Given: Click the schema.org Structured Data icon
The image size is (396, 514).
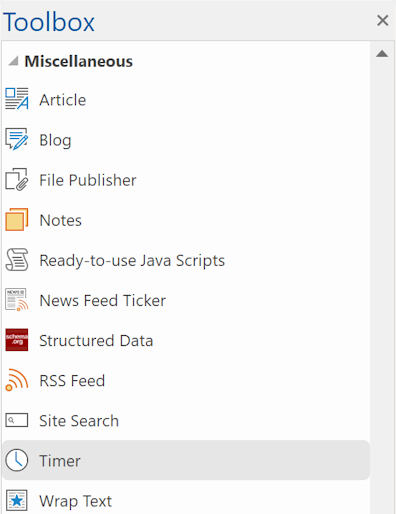Looking at the screenshot, I should (x=17, y=340).
